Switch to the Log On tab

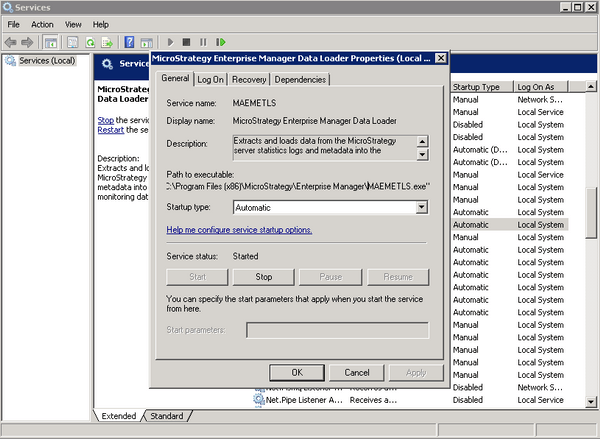(210, 80)
